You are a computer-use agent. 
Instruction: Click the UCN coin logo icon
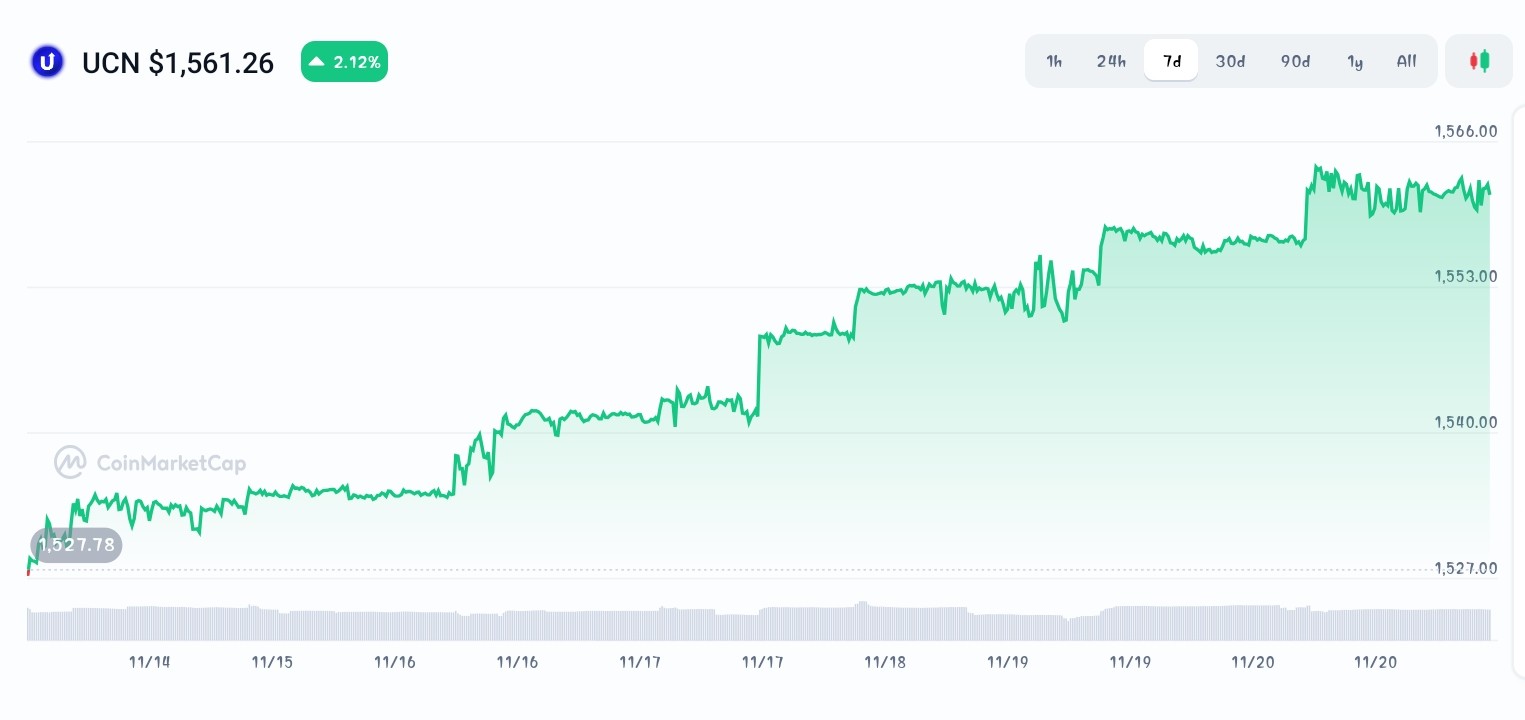(x=46, y=62)
